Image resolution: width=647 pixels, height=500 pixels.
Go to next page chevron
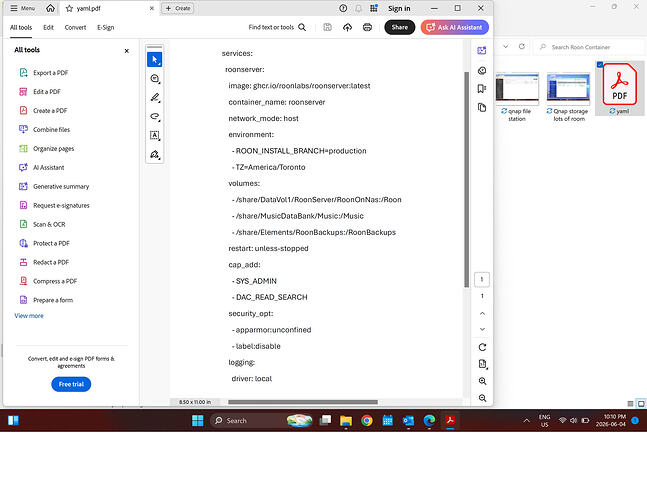(482, 329)
